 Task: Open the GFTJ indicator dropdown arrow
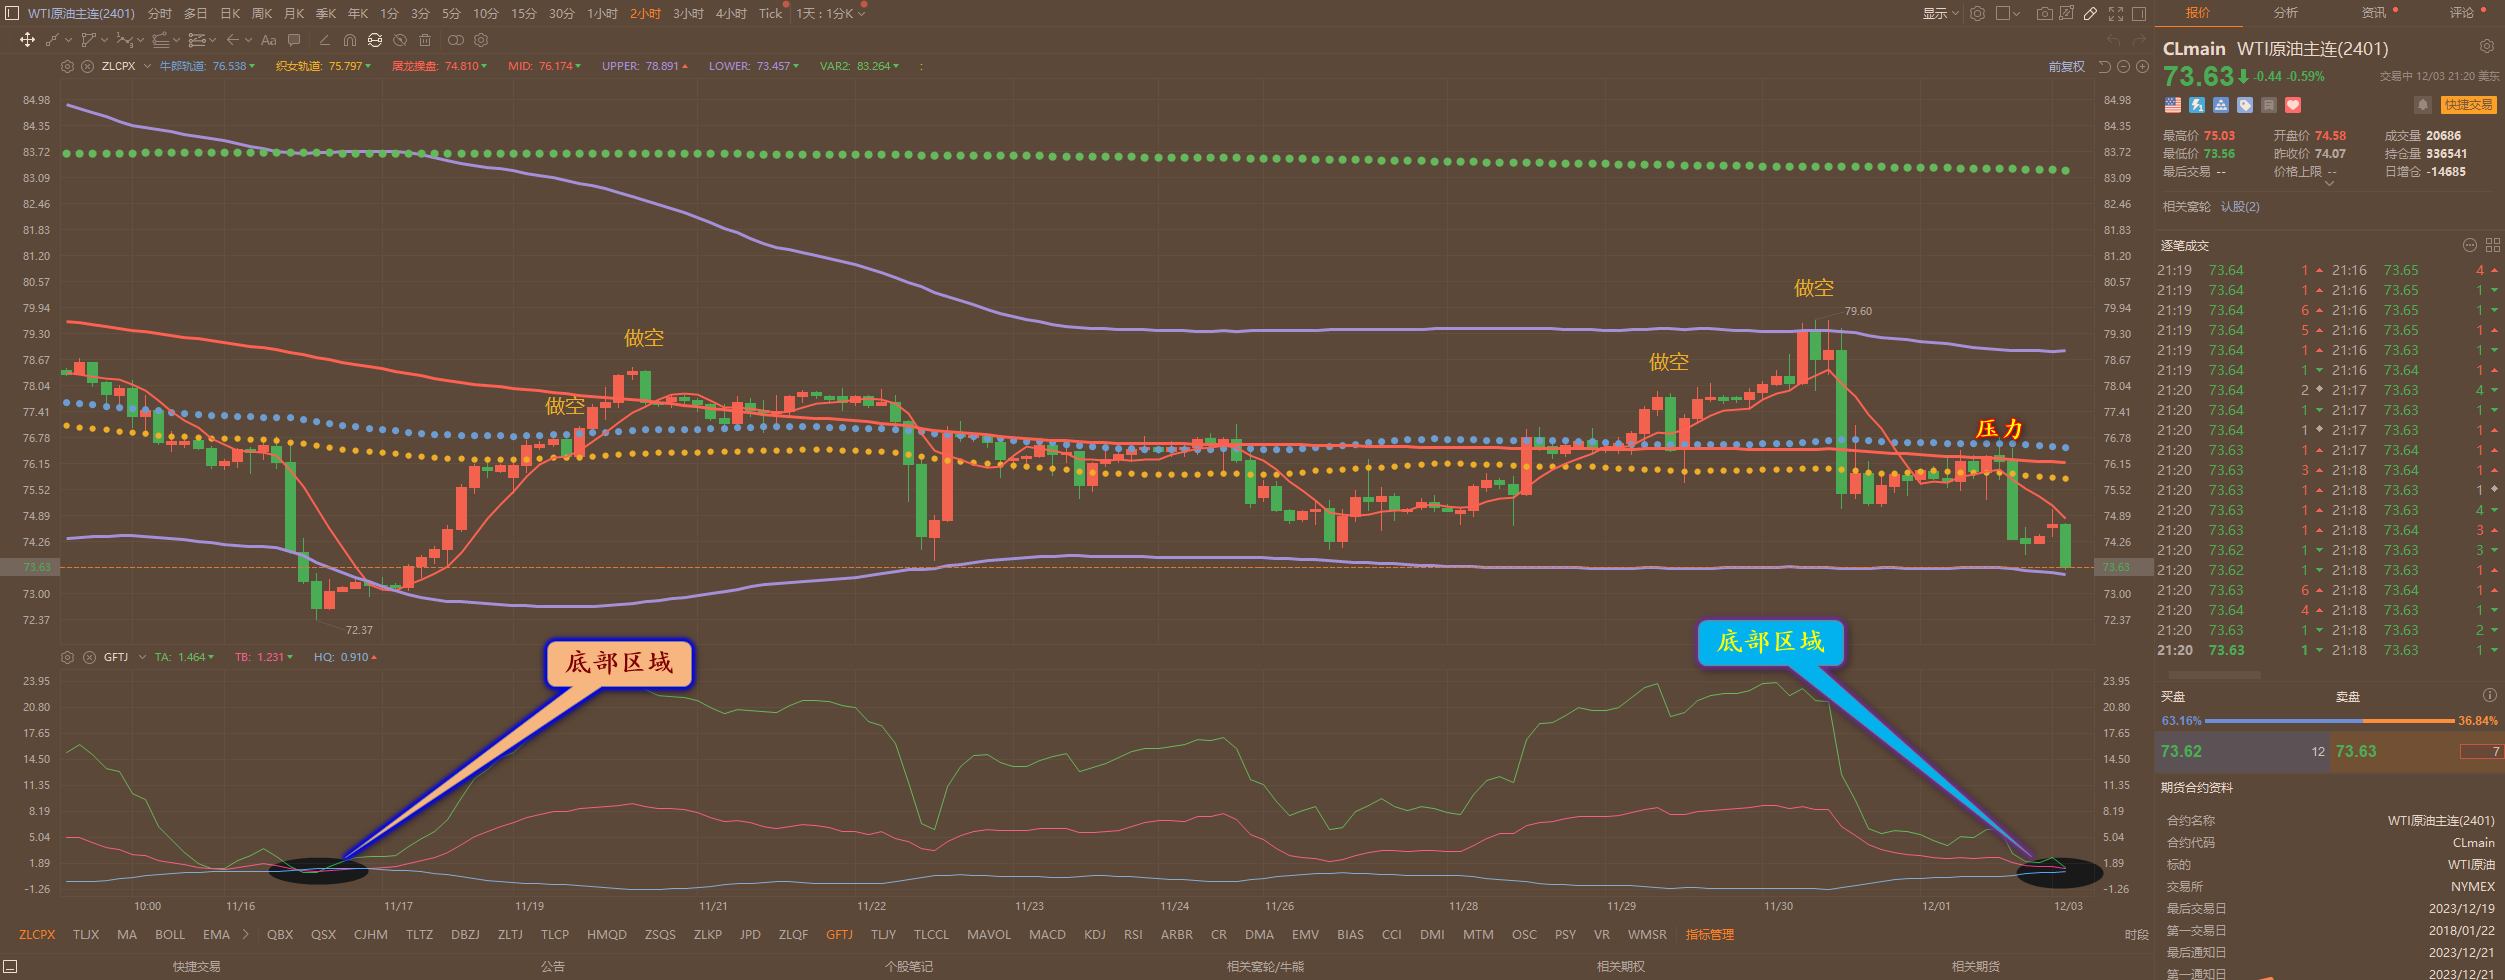click(142, 657)
